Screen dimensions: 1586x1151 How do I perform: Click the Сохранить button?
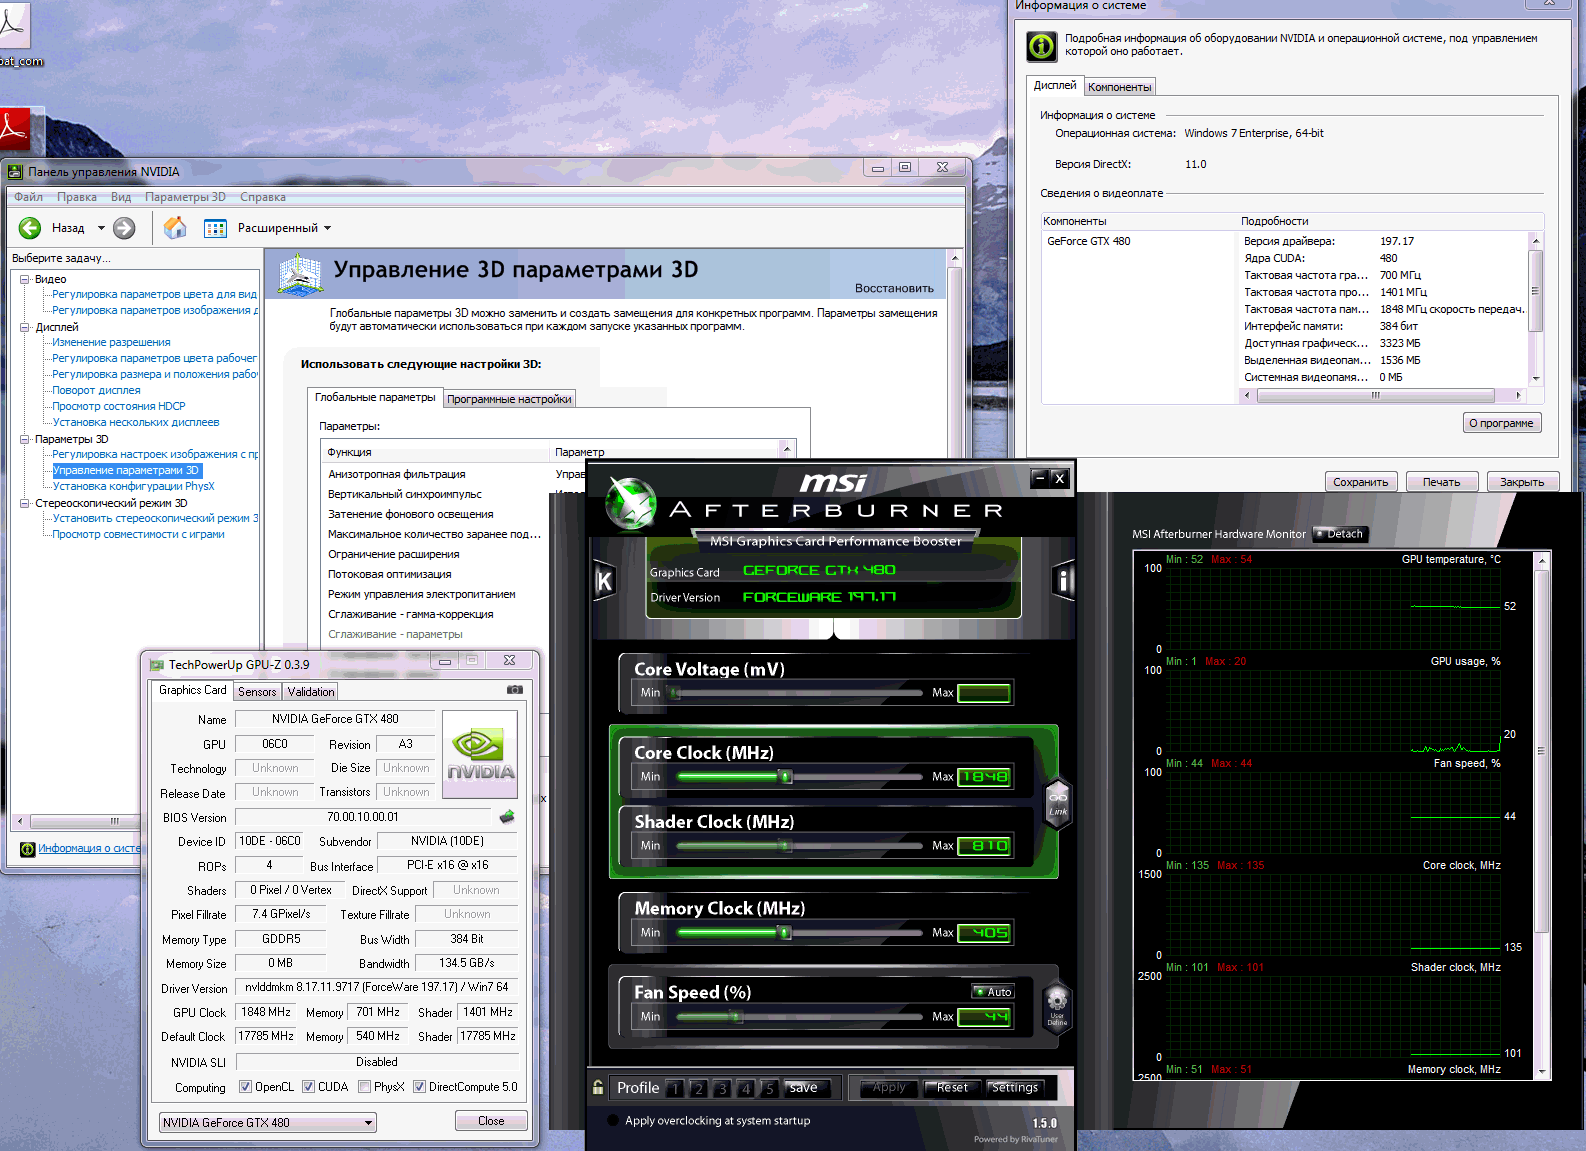[1360, 482]
